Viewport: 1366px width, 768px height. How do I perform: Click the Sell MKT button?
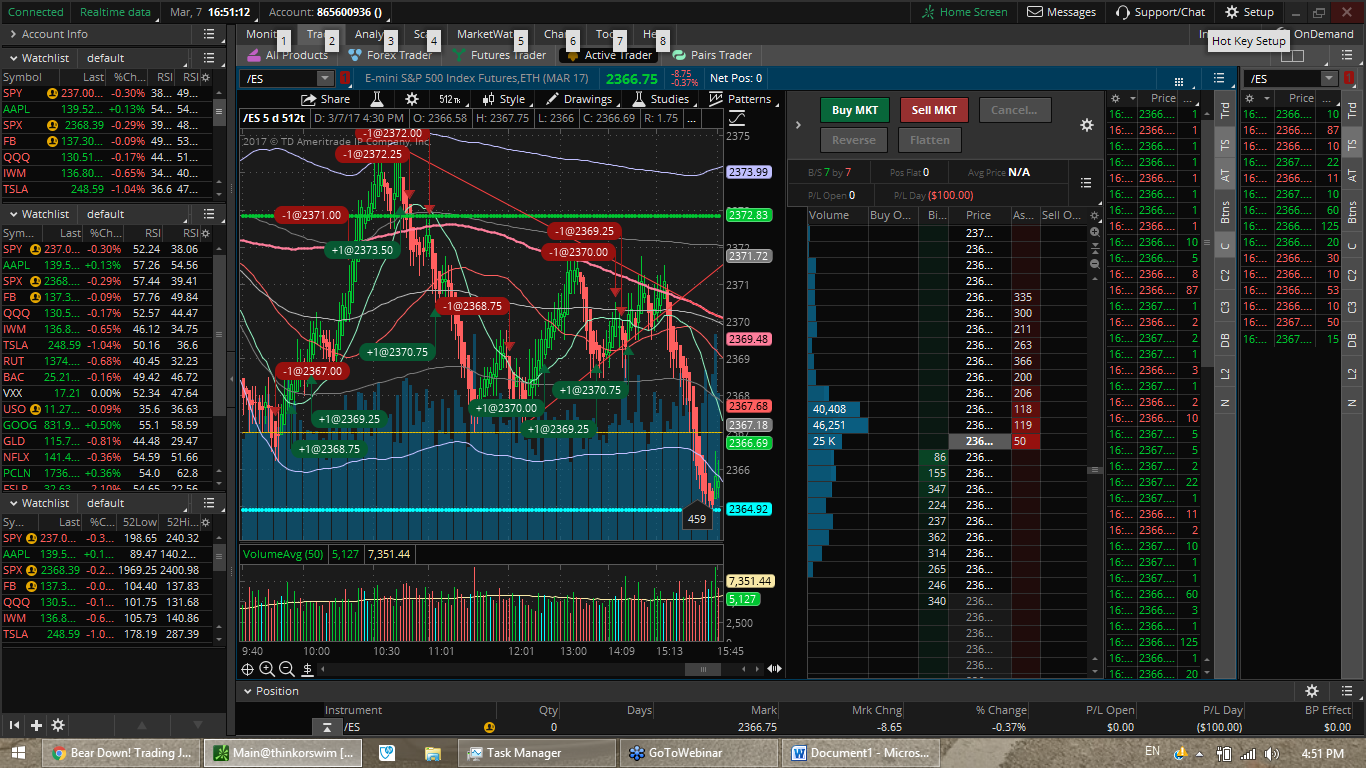click(x=934, y=110)
